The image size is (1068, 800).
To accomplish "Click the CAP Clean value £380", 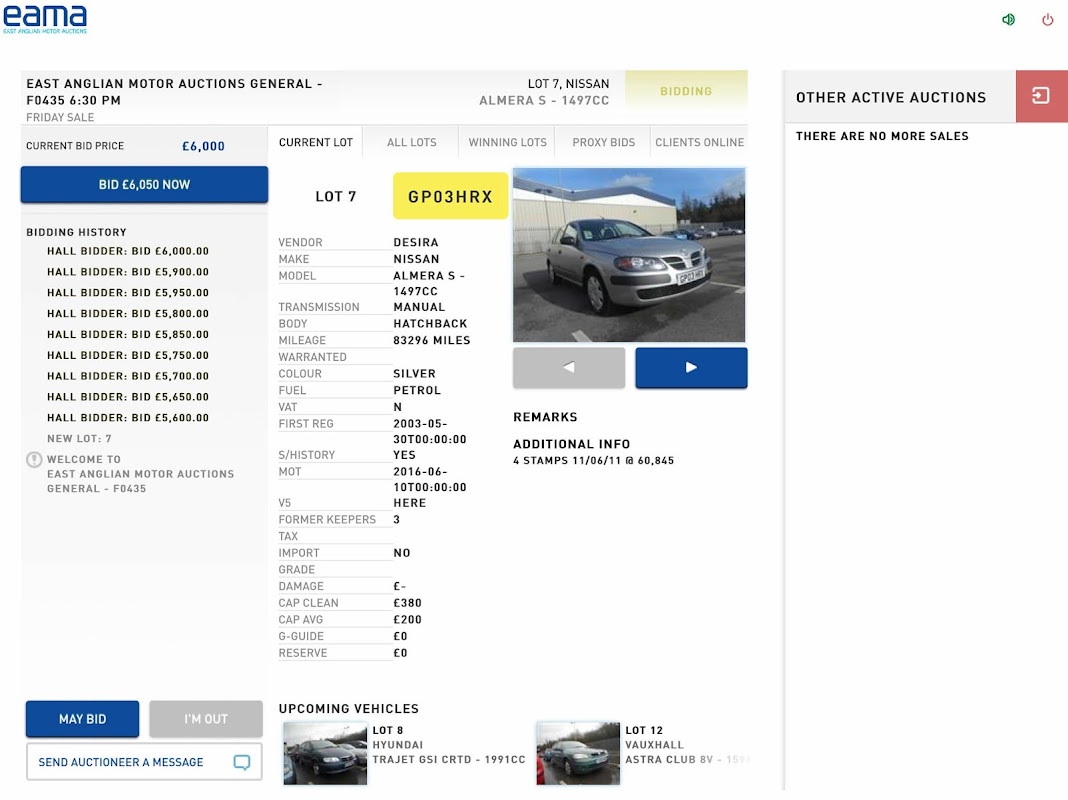I will [x=407, y=603].
